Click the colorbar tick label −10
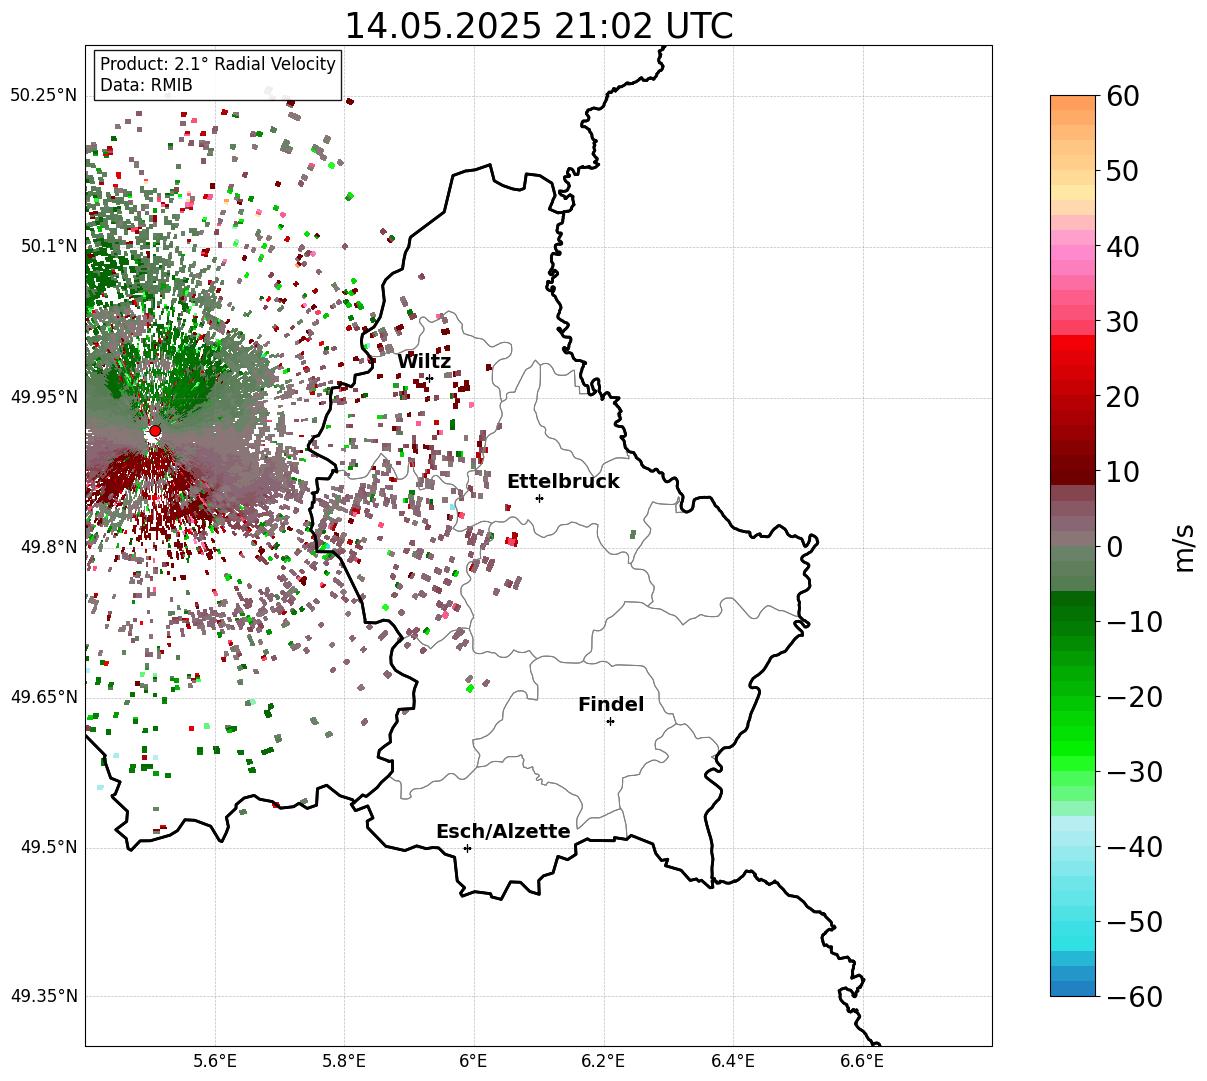Image resolution: width=1207 pixels, height=1081 pixels. [1134, 622]
